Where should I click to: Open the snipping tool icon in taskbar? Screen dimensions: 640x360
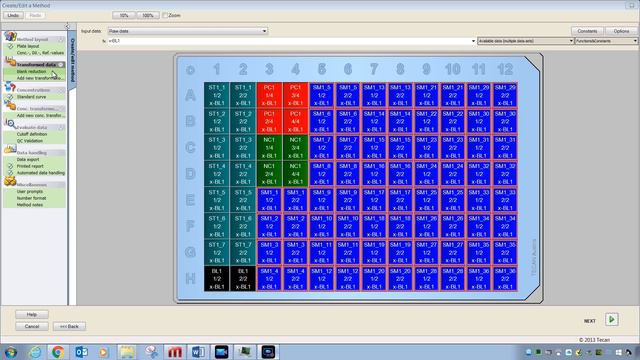point(151,352)
